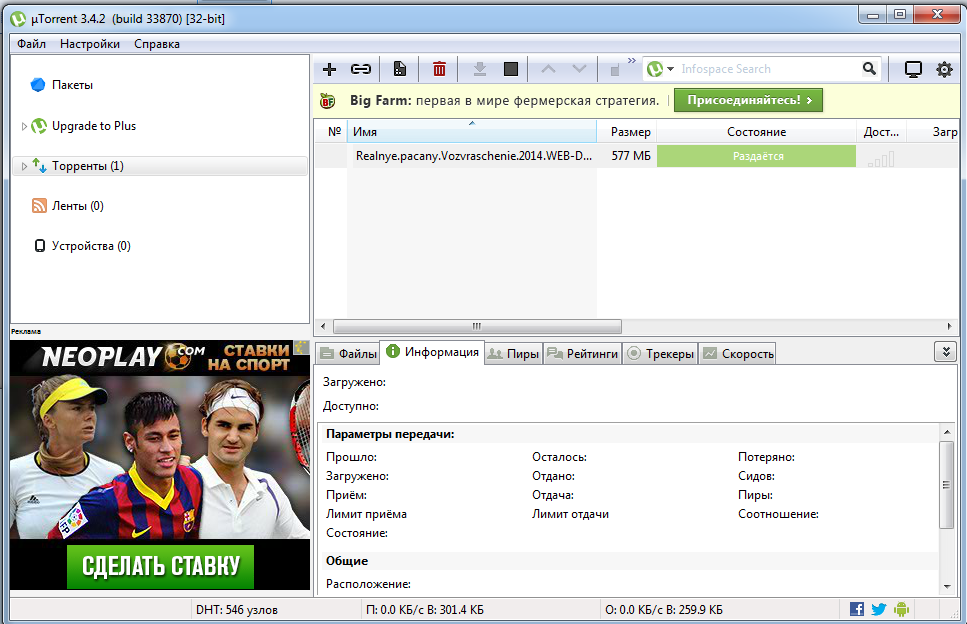Switch to the Пиры tab
967x624 pixels.
pos(514,354)
